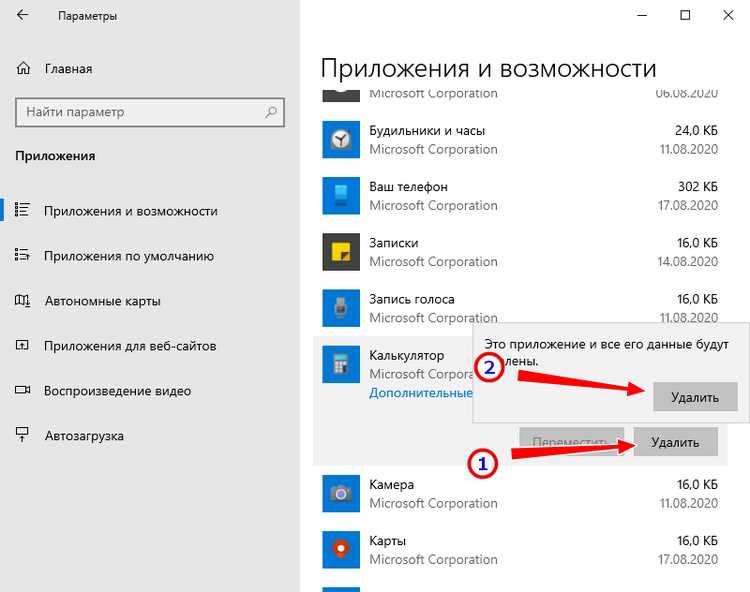Click the Приложения sidebar heading
This screenshot has height=592, width=750.
tap(55, 156)
